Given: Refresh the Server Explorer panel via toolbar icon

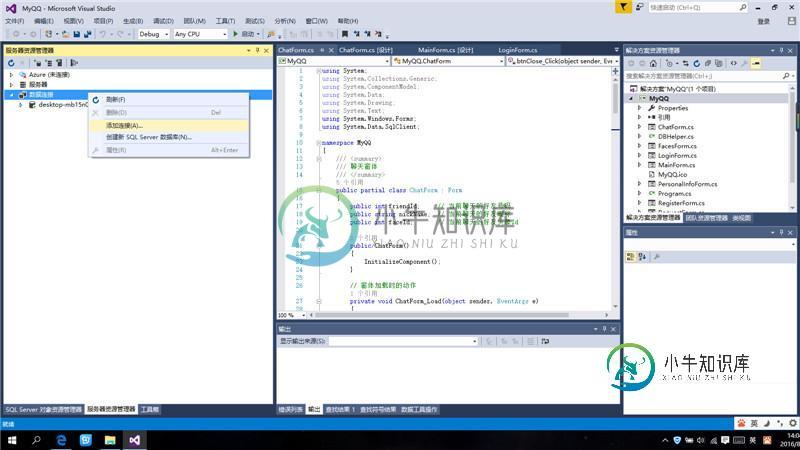Looking at the screenshot, I should tap(11, 63).
